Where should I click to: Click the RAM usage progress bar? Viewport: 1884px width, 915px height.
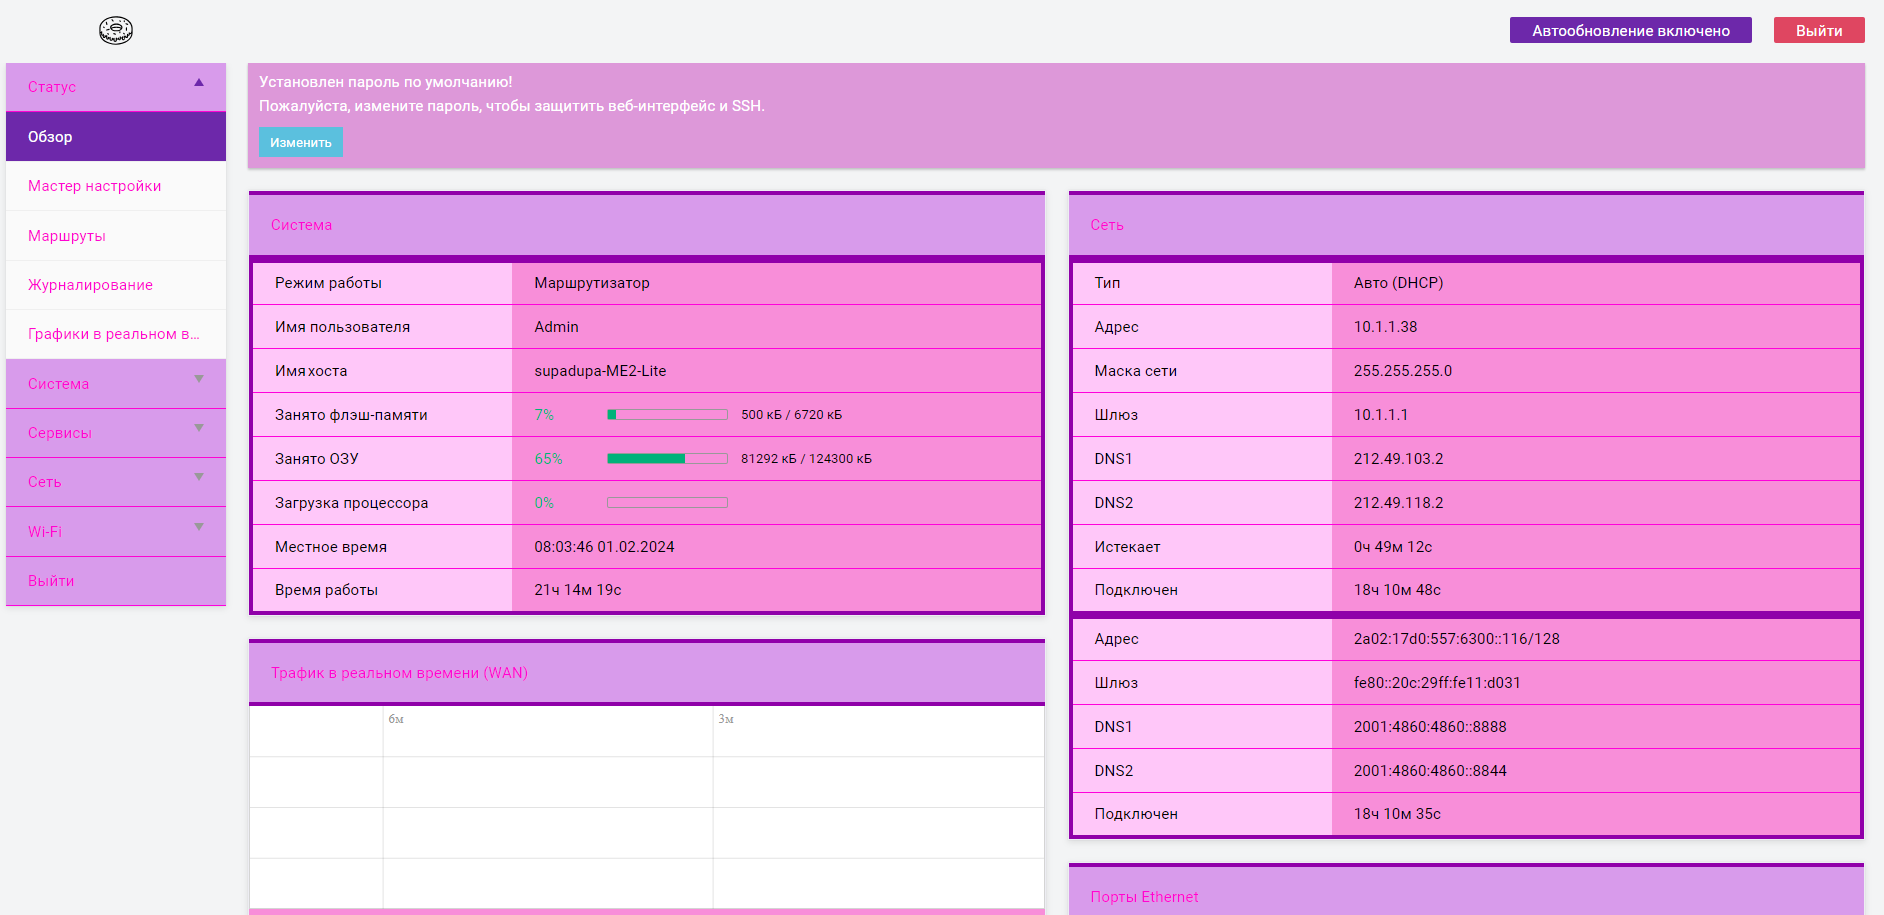(x=667, y=459)
